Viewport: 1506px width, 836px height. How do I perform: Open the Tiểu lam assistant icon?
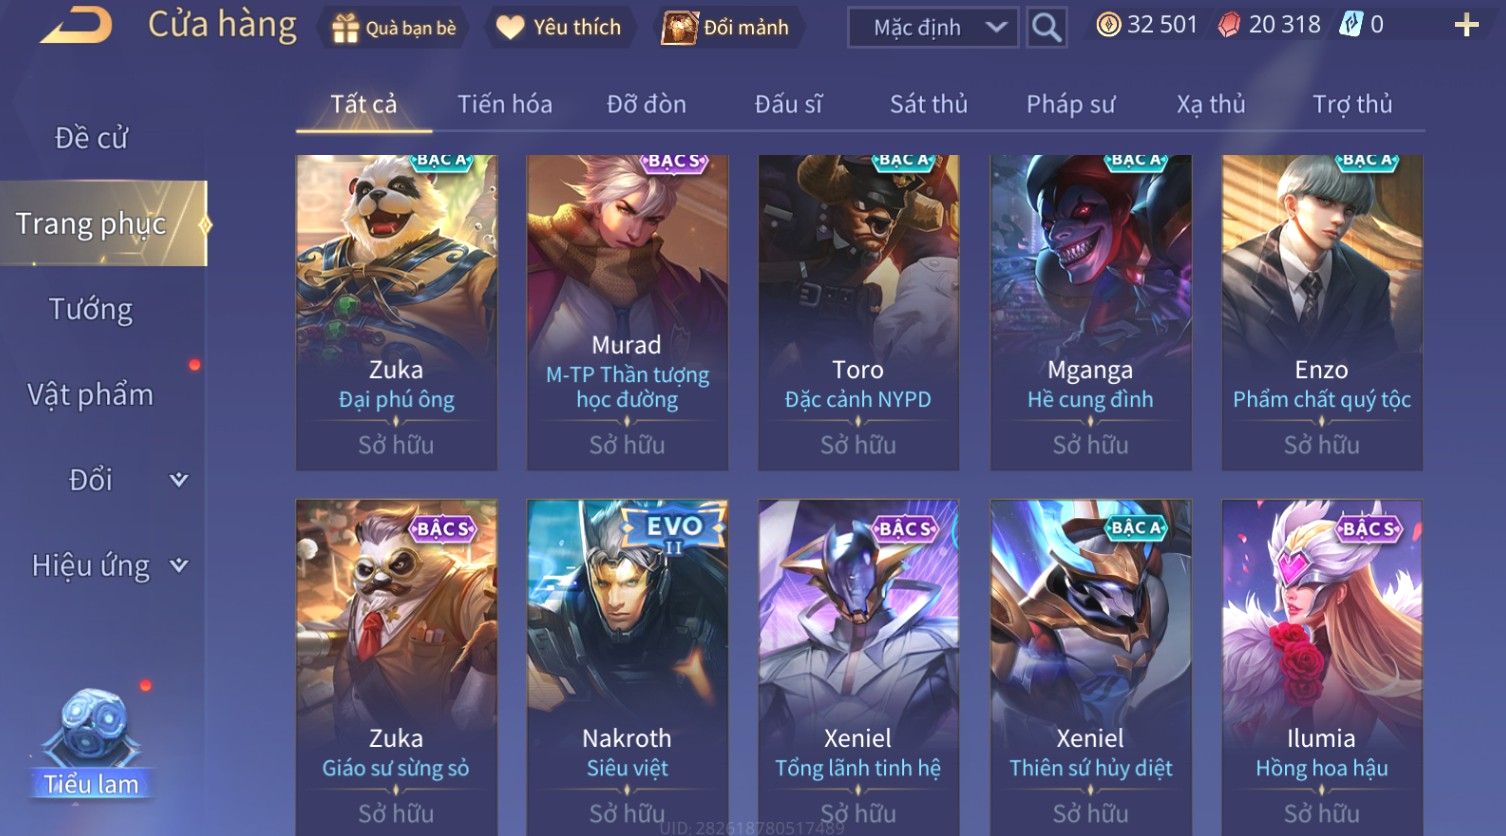pyautogui.click(x=92, y=741)
